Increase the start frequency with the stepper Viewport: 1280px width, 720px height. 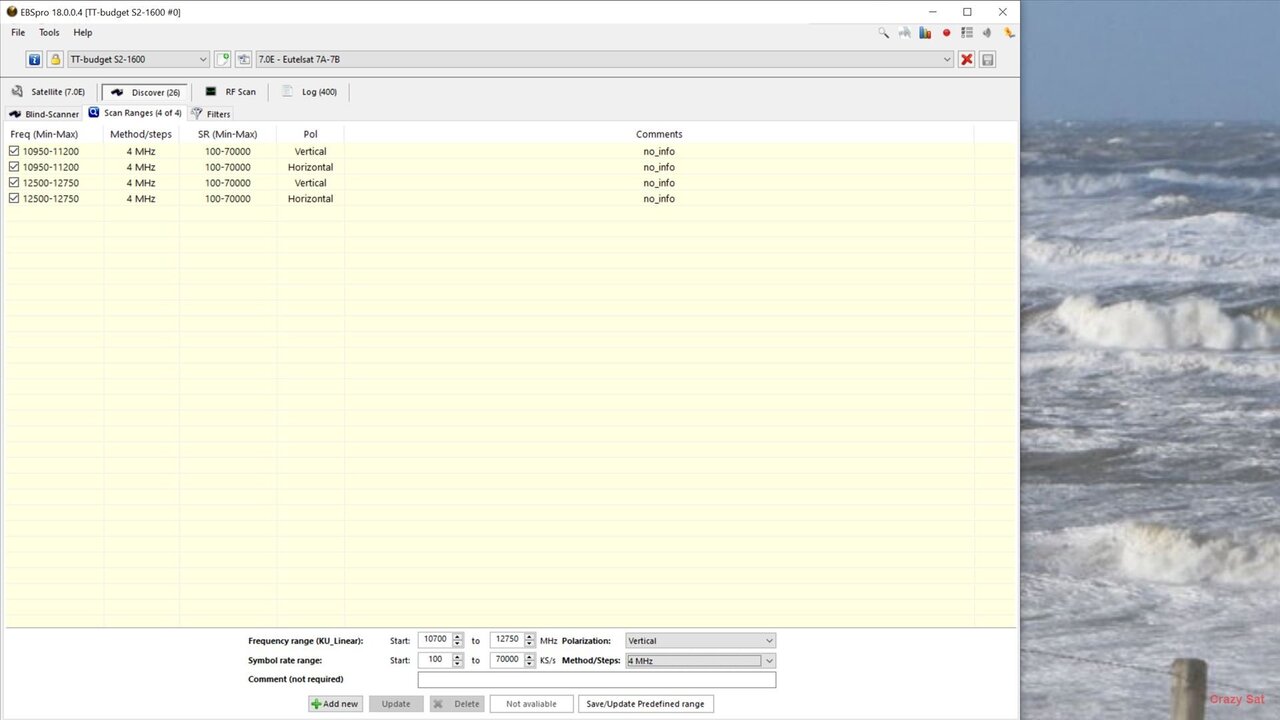pos(457,636)
